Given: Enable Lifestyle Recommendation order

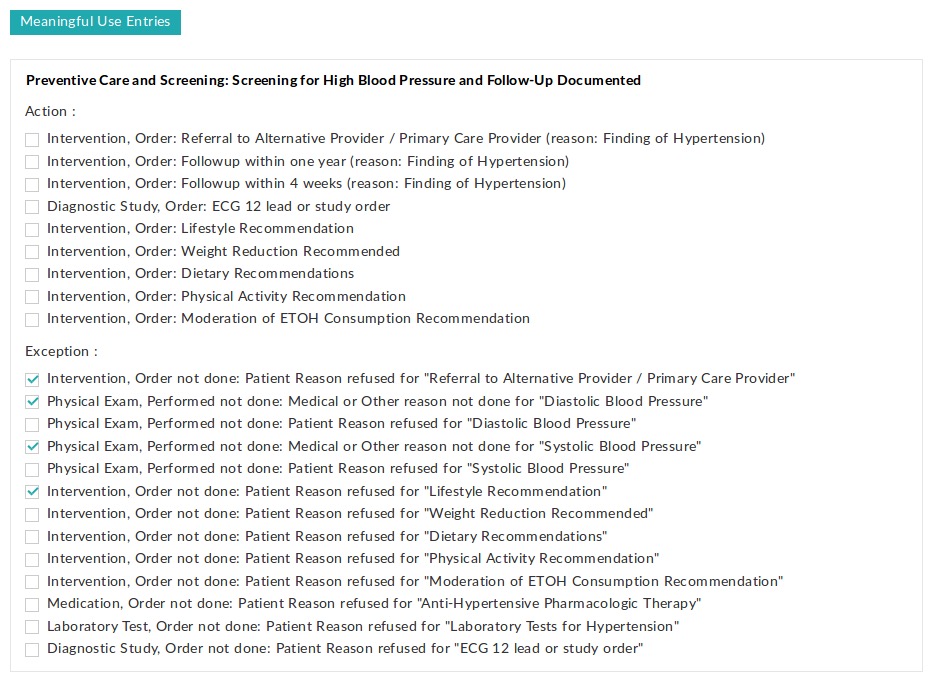Looking at the screenshot, I should [32, 229].
